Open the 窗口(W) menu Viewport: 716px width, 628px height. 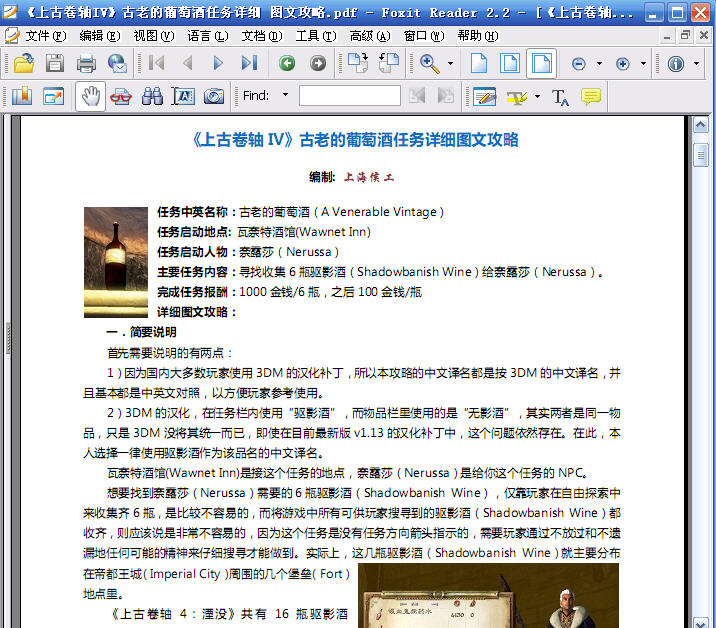(424, 36)
